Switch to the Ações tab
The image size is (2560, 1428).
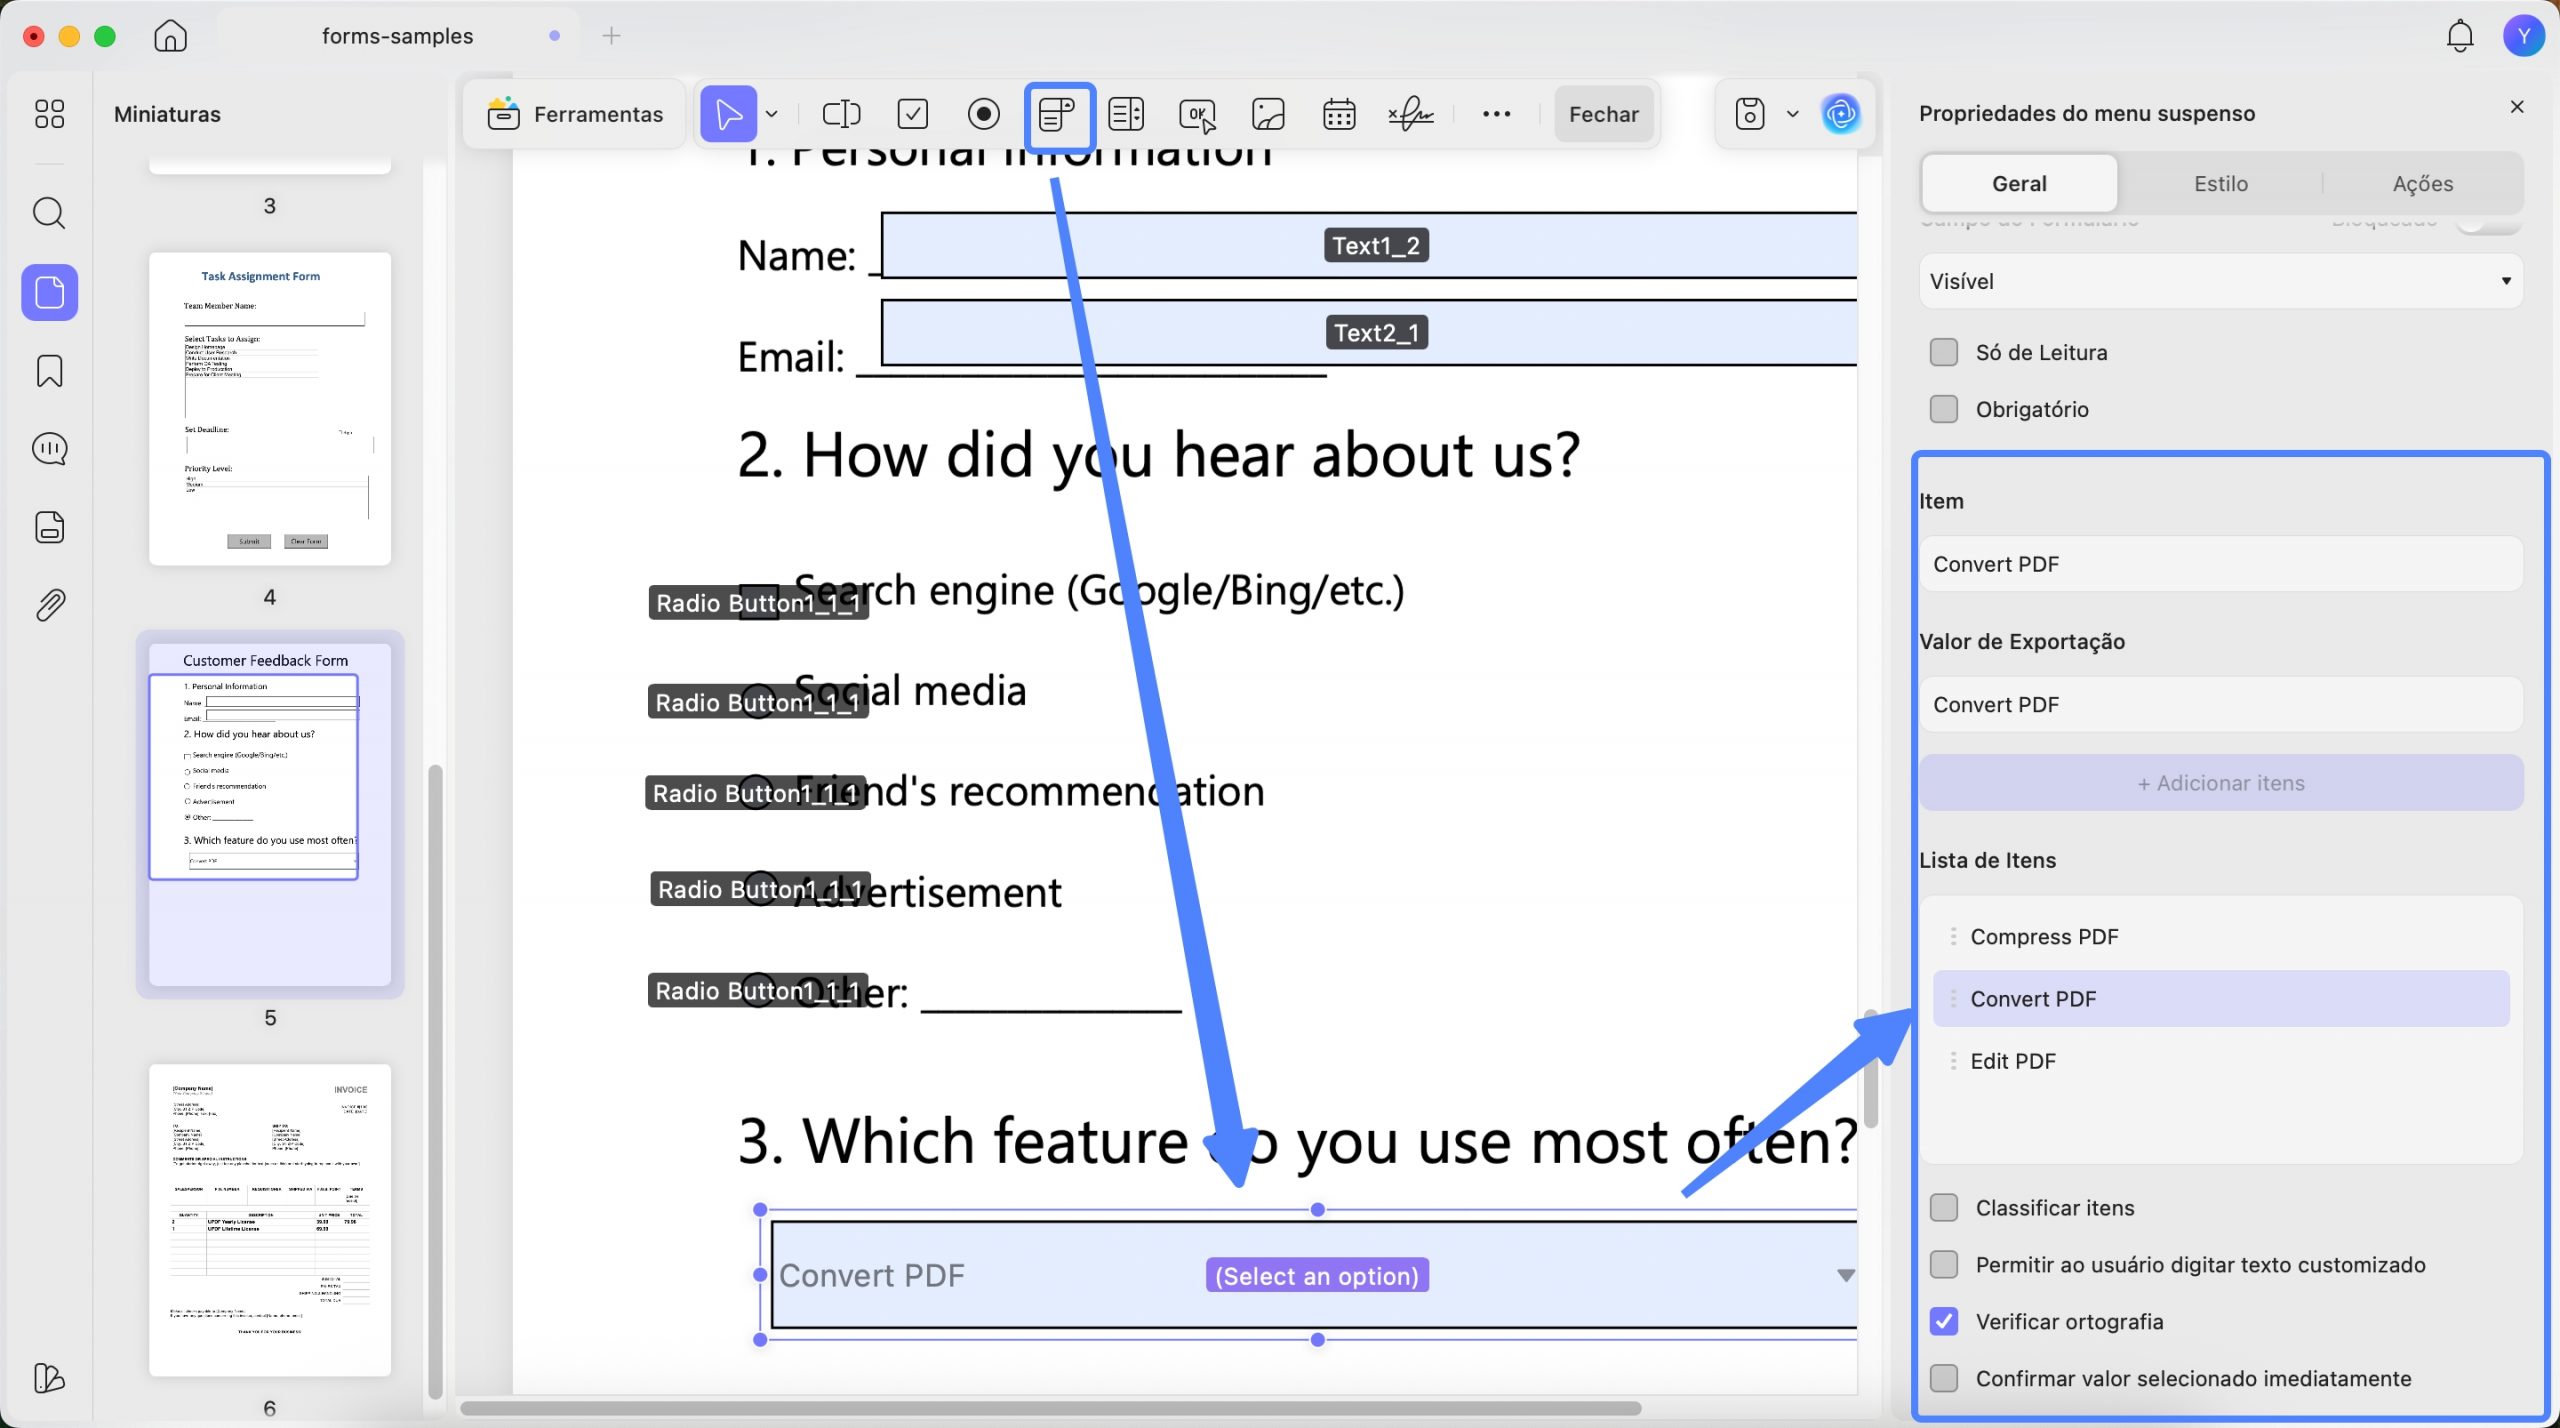click(2422, 184)
